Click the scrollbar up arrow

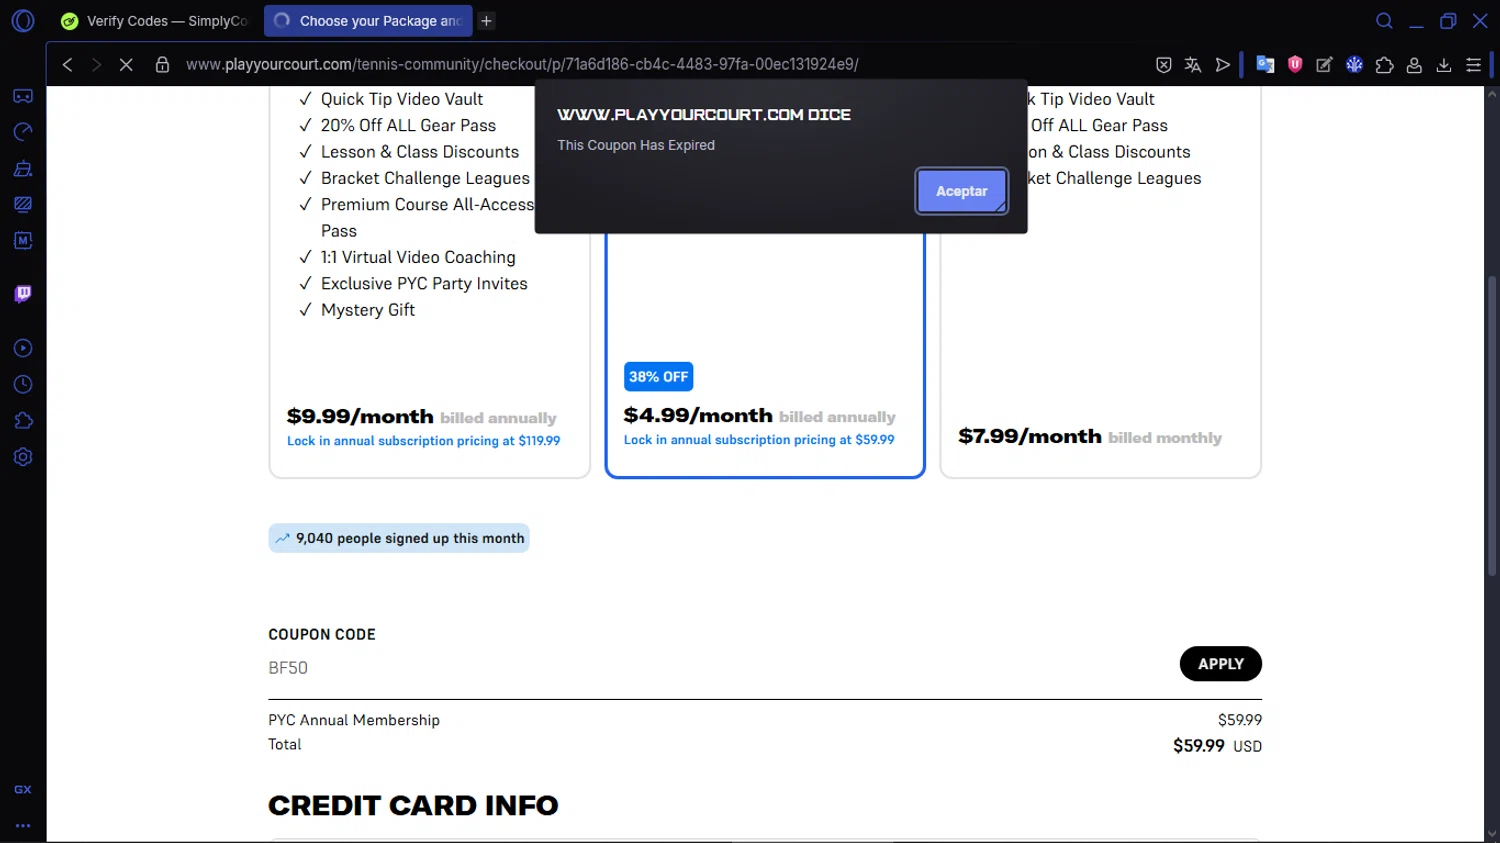(1492, 95)
